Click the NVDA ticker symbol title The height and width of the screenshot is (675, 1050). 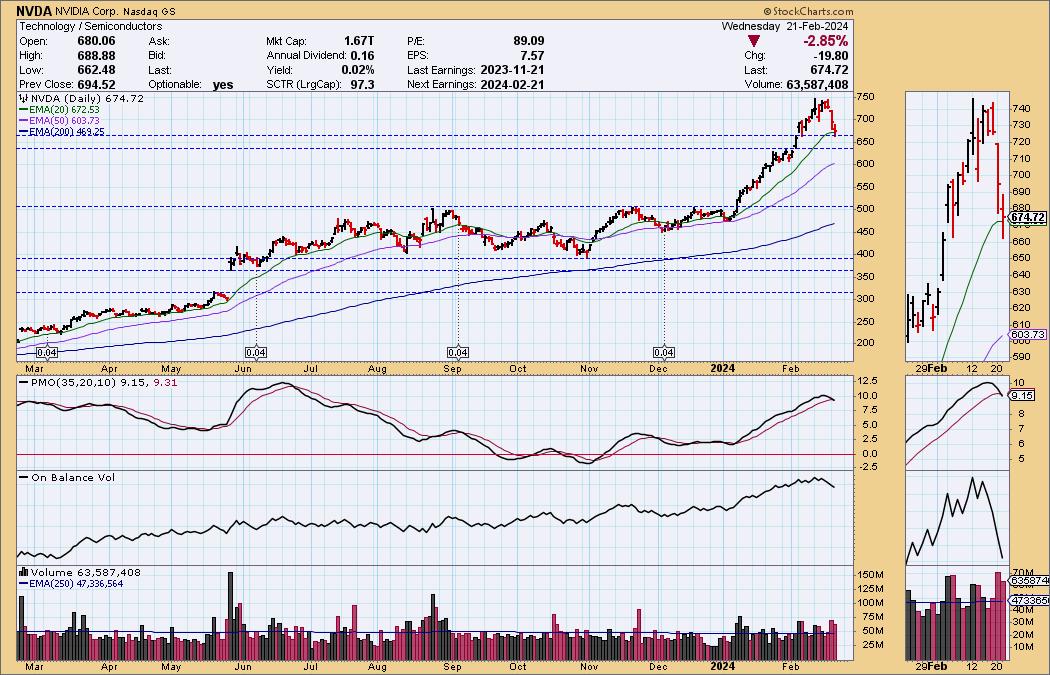(33, 11)
